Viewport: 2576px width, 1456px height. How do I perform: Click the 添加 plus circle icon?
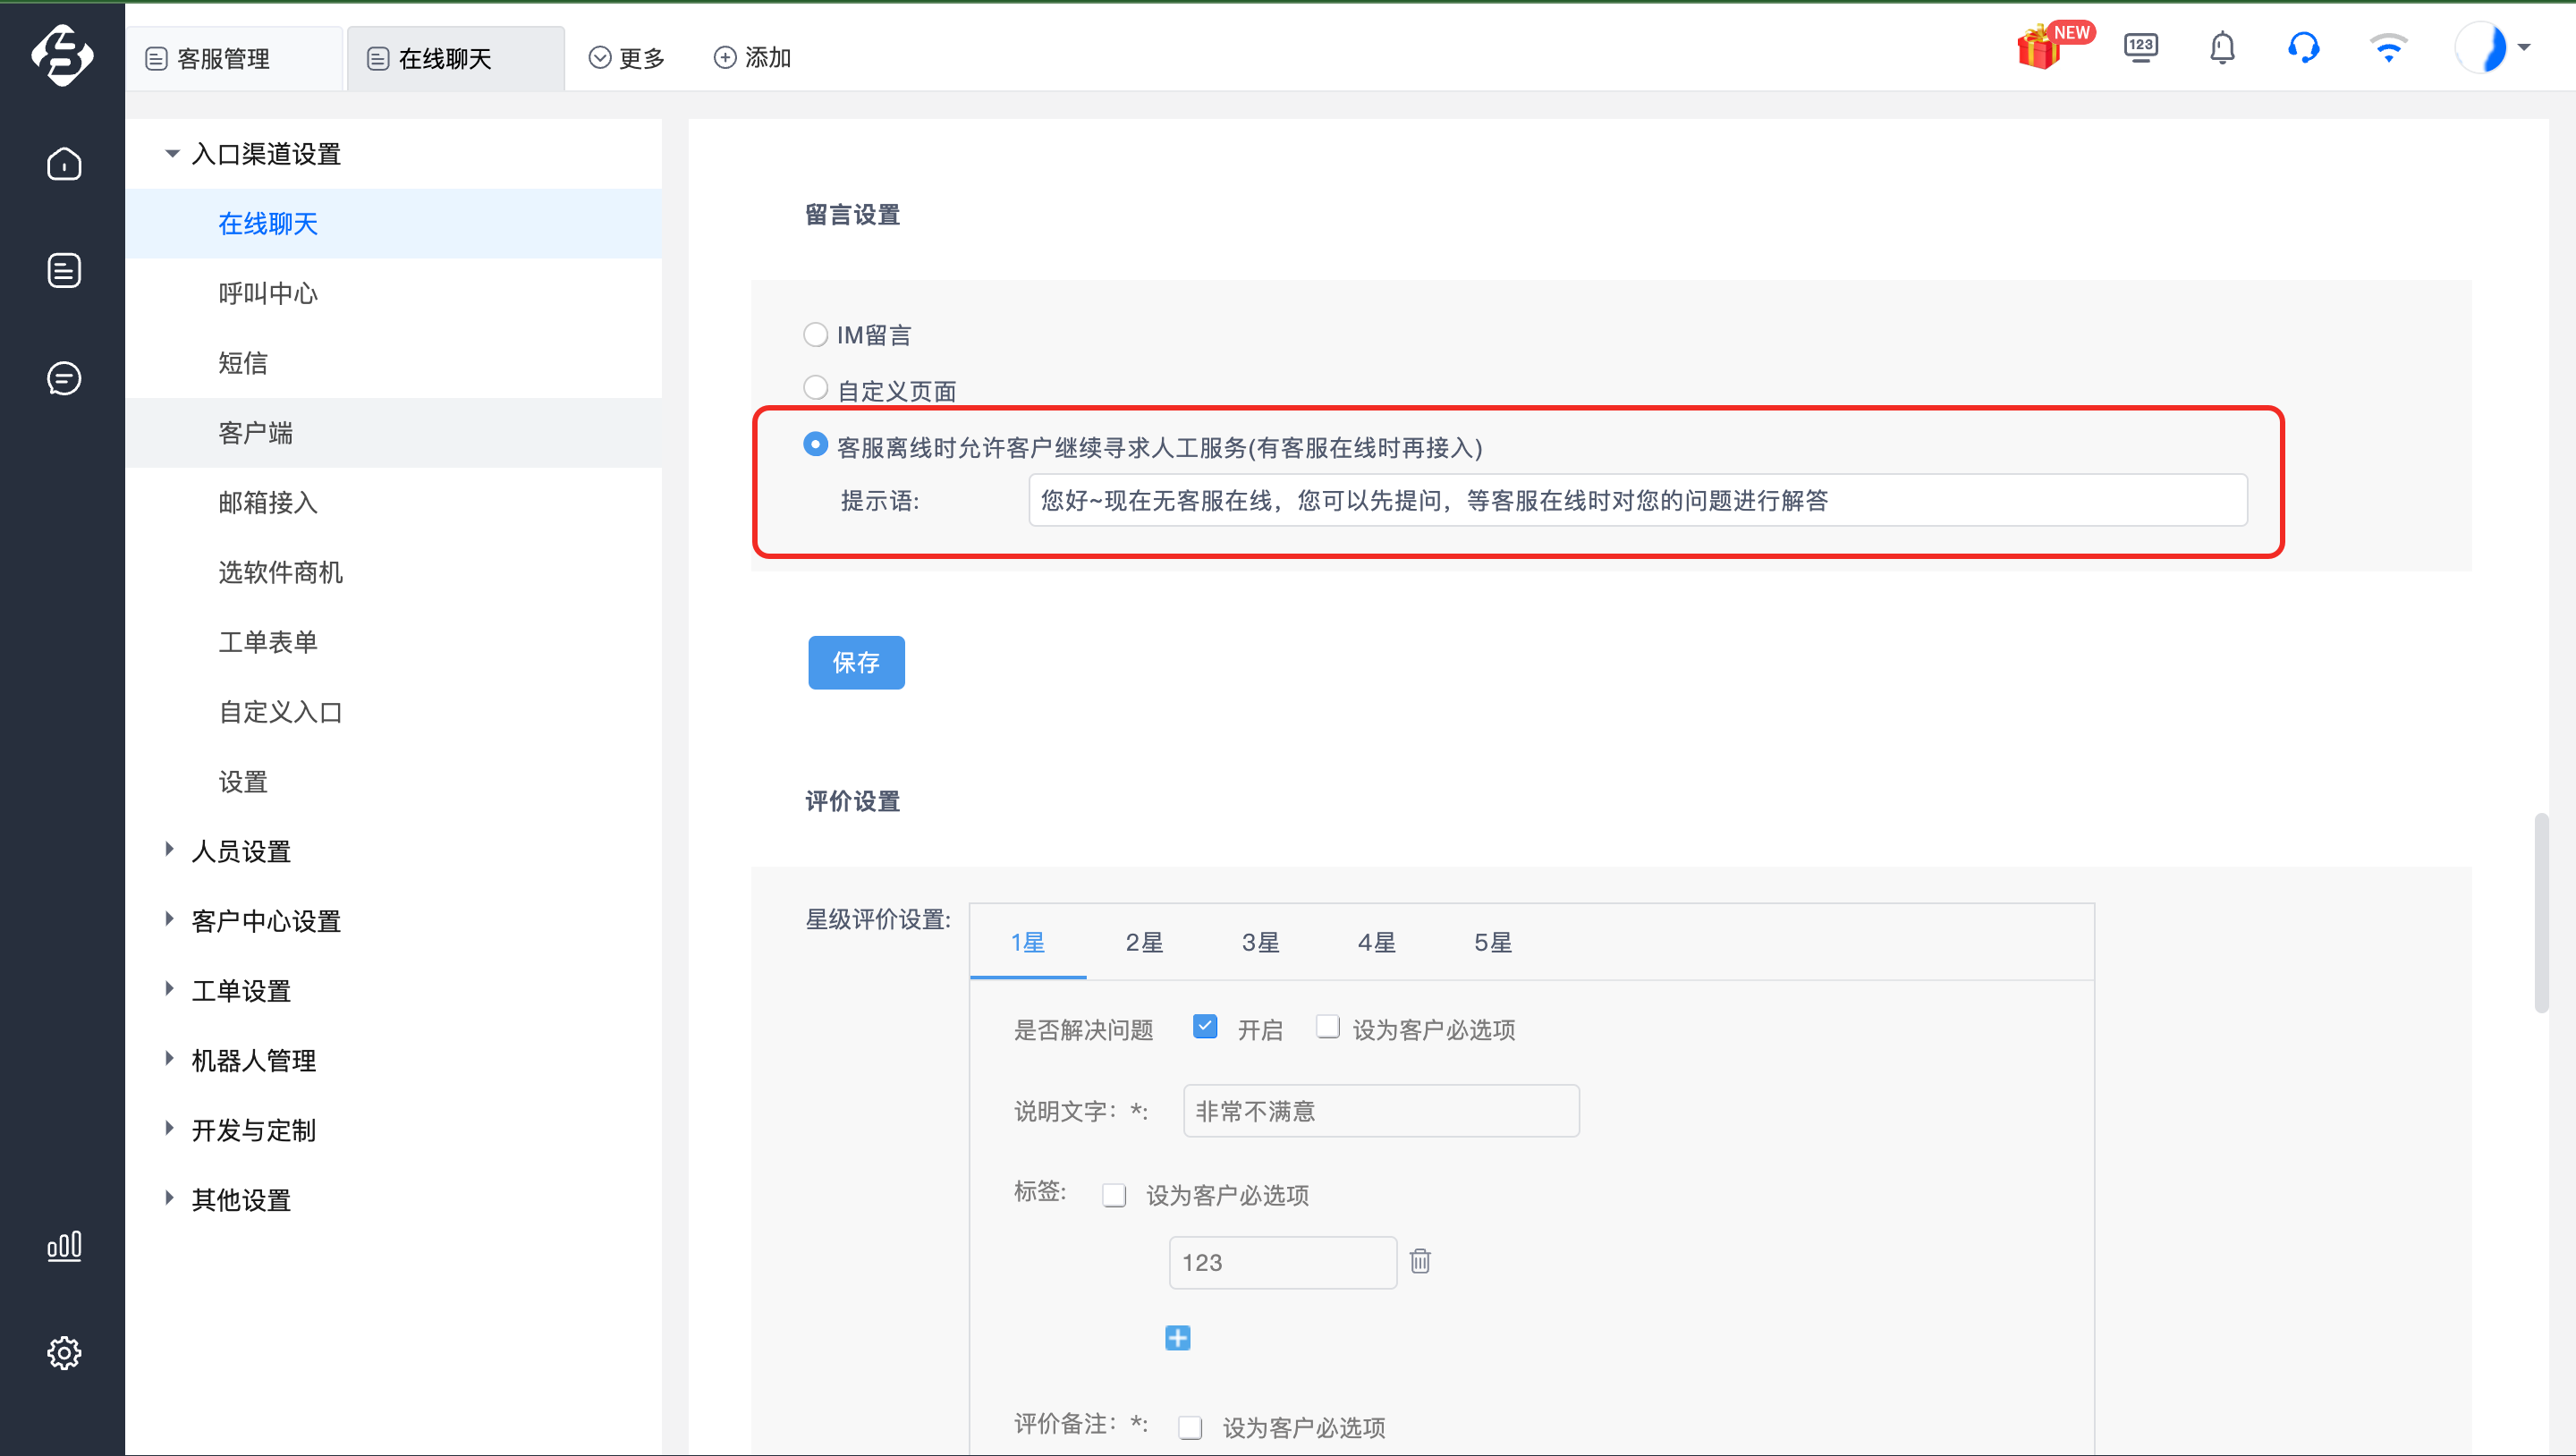(725, 58)
